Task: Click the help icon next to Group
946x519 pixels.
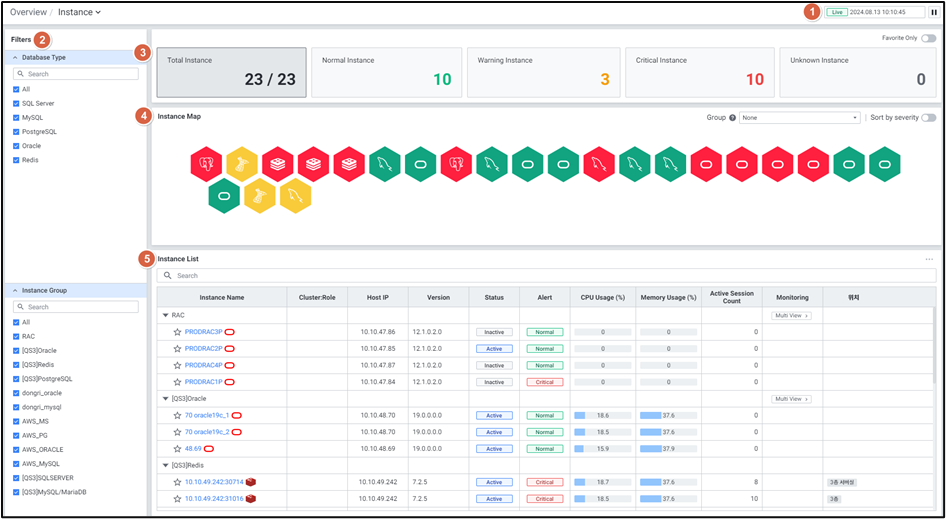Action: [733, 118]
